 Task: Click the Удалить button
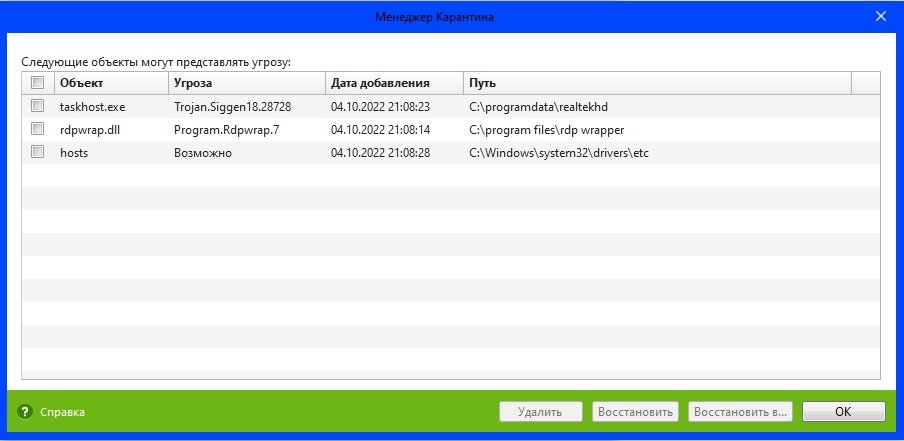[540, 412]
